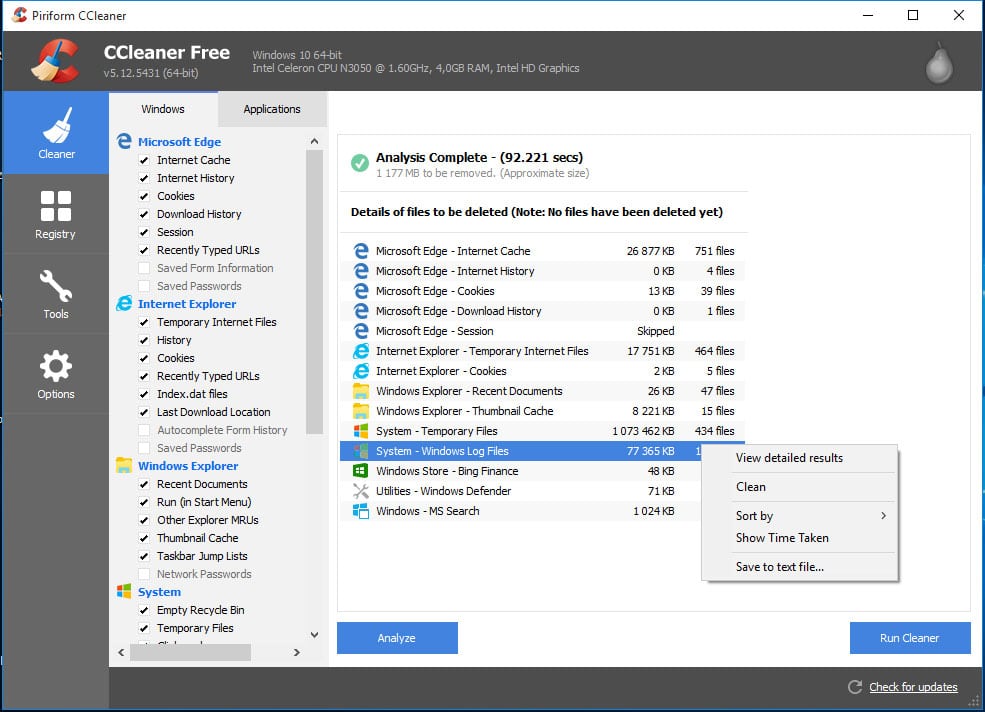Uncheck Microsoft Edge Internet Cache
The width and height of the screenshot is (985, 712).
144,160
